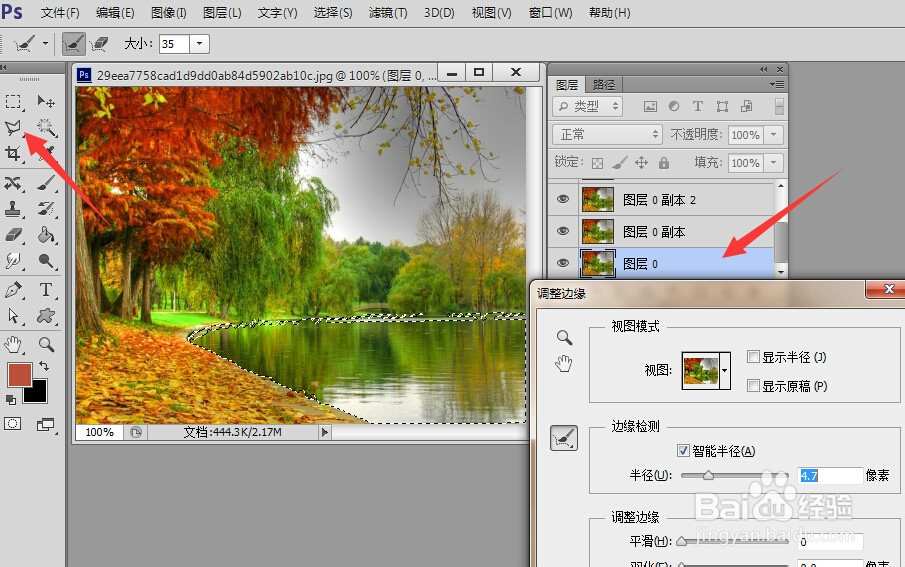Toggle the layer filter switch
The image size is (905, 567).
click(x=779, y=106)
